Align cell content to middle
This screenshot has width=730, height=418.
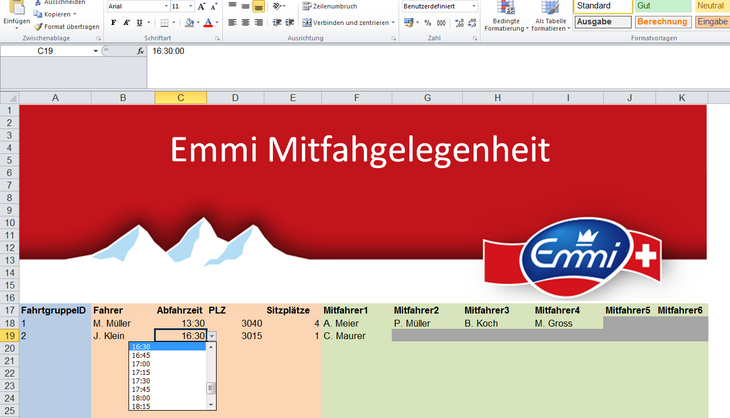245,6
